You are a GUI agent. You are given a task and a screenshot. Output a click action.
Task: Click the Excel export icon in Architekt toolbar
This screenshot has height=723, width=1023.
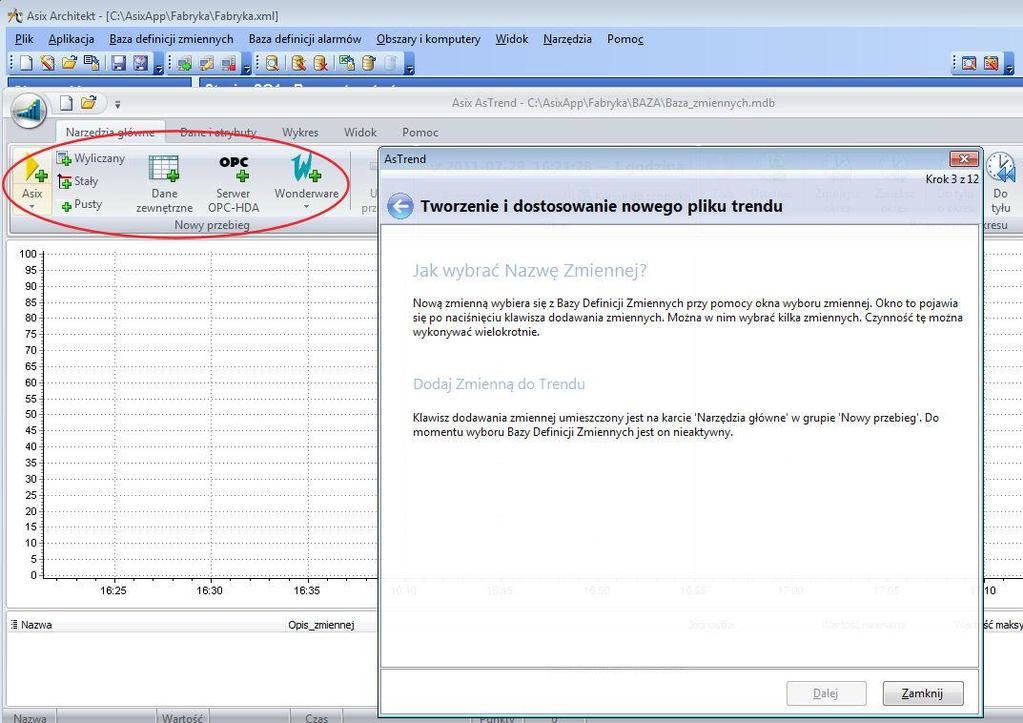tap(346, 63)
